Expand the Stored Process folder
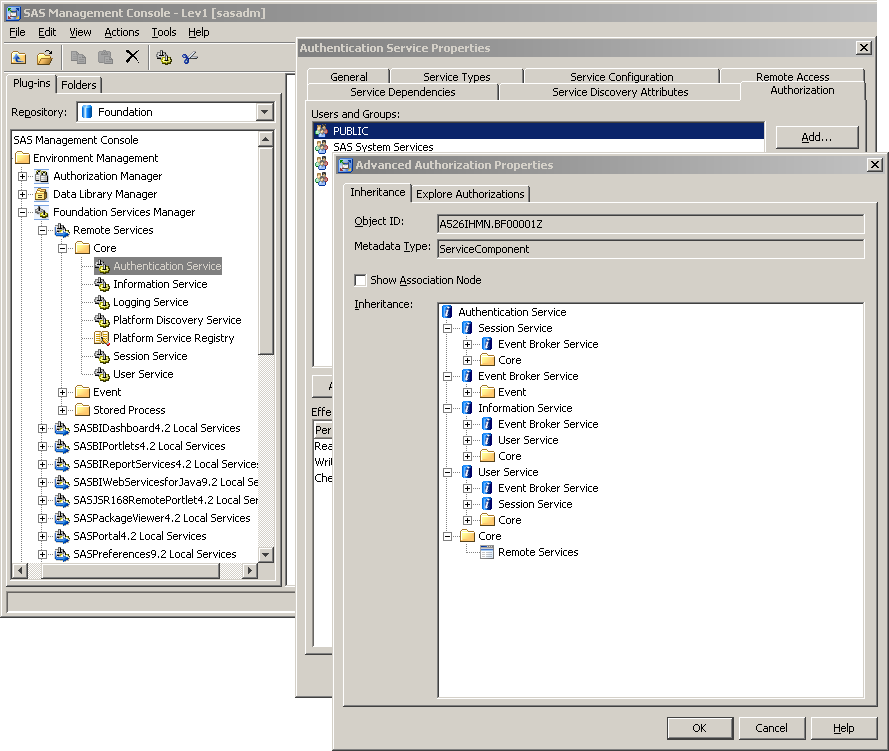The image size is (889, 751). pyautogui.click(x=63, y=410)
